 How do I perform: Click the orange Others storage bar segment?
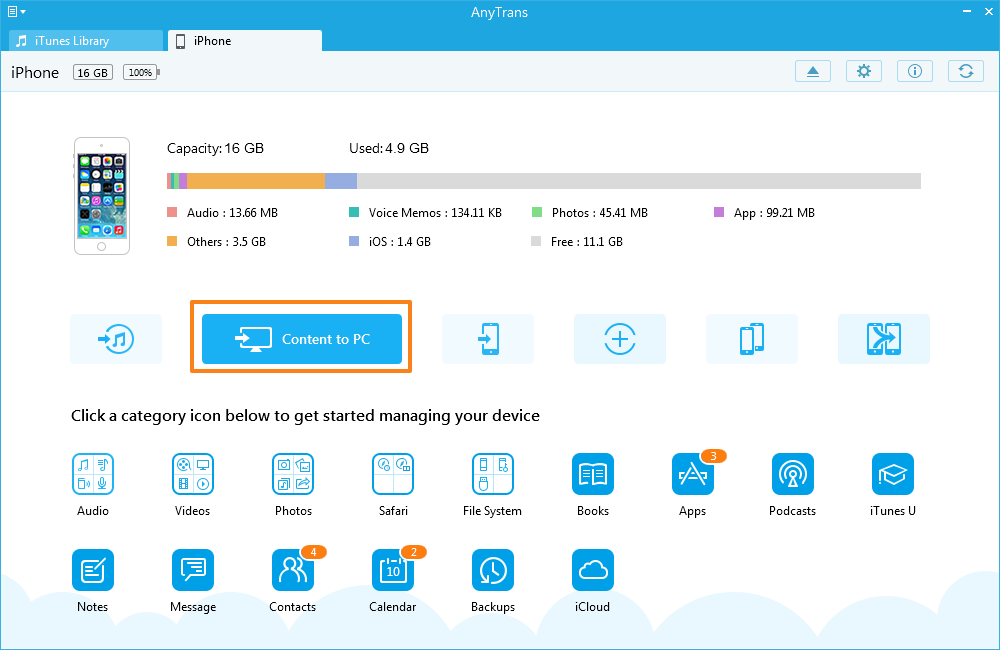pos(256,181)
